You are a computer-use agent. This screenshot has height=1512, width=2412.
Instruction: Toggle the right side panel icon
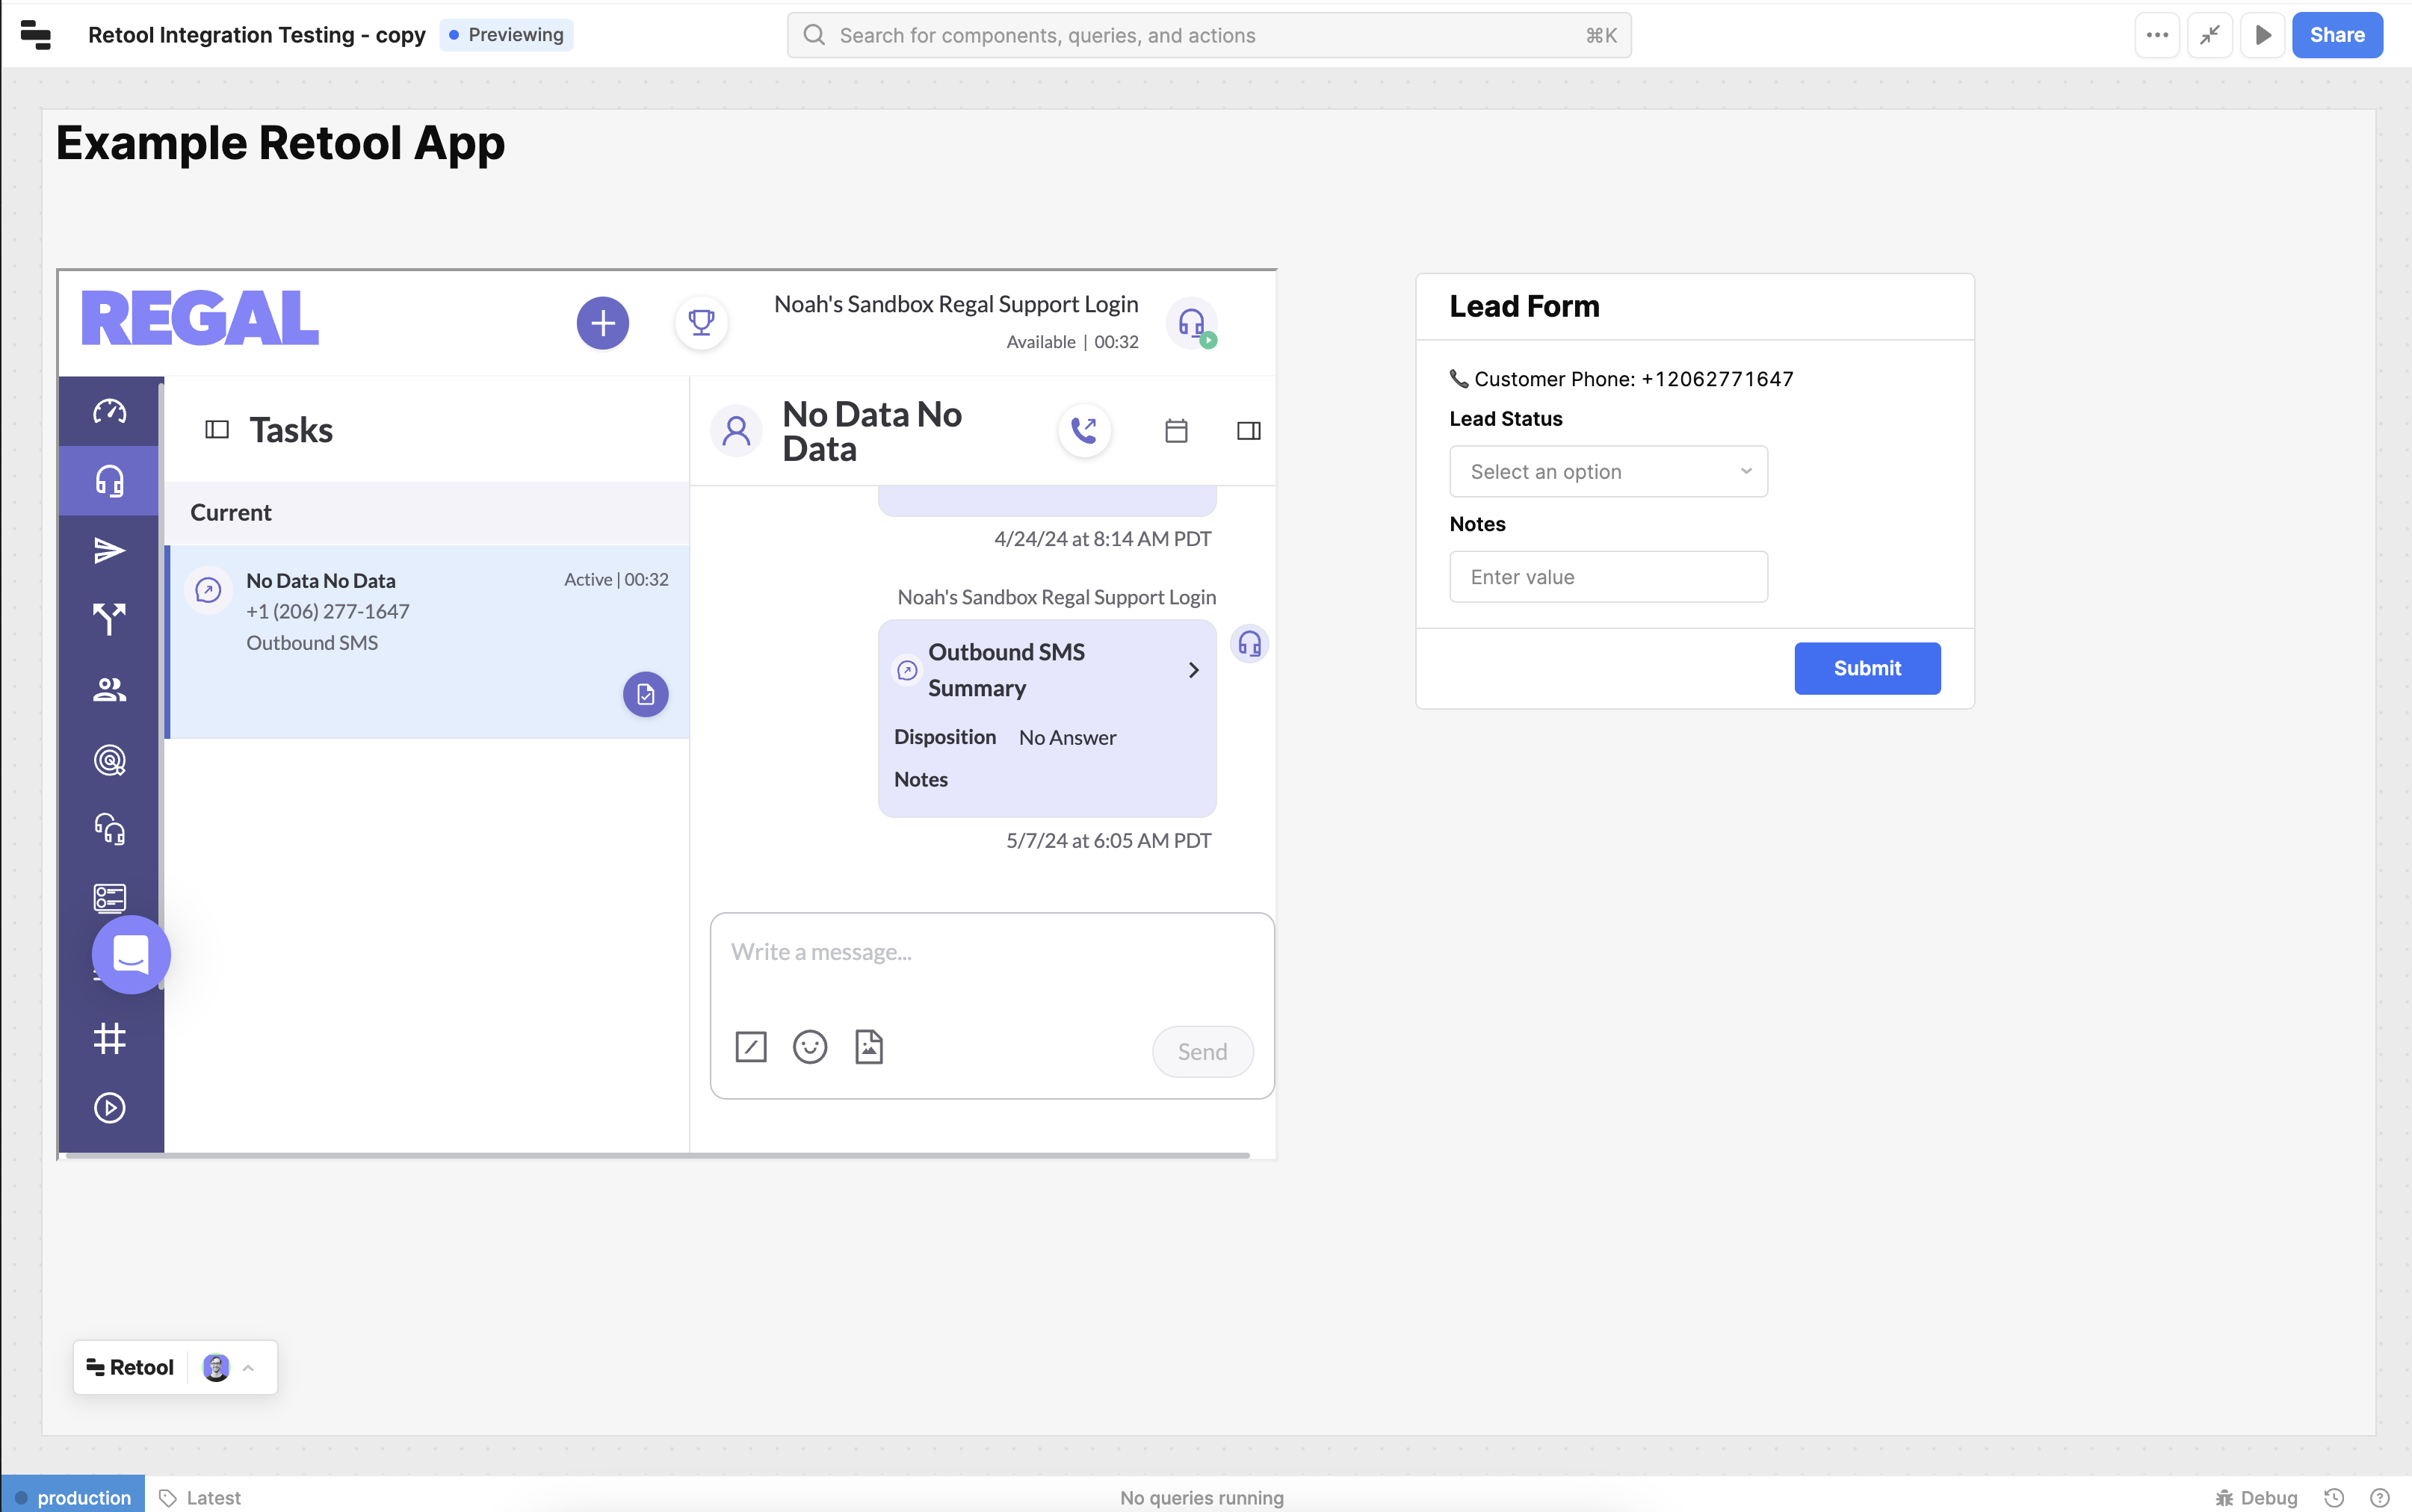1248,431
